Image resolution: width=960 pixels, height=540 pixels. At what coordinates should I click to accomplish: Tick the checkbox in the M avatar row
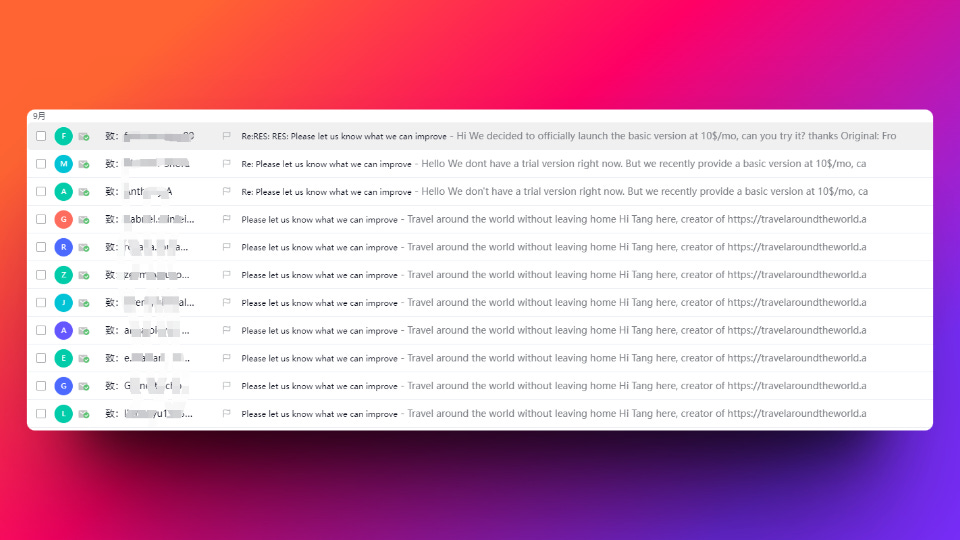click(x=41, y=163)
